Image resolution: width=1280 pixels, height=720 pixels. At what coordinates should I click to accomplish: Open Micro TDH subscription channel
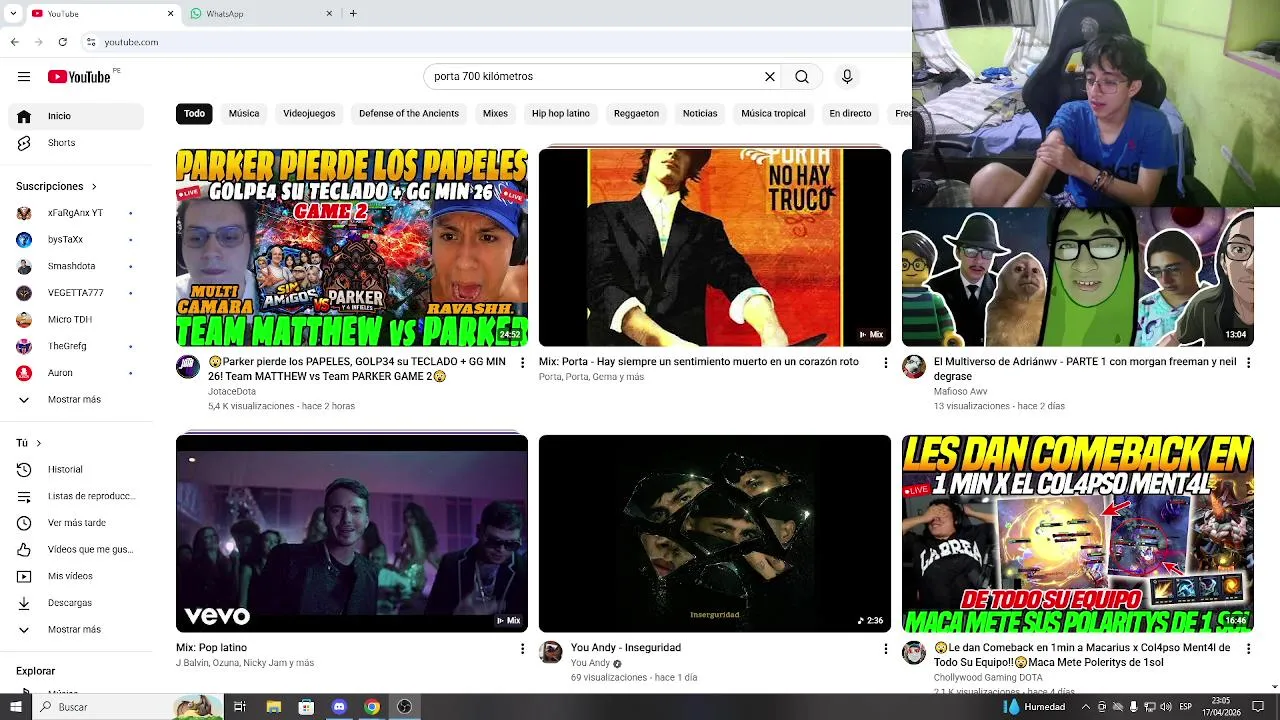tap(76, 320)
